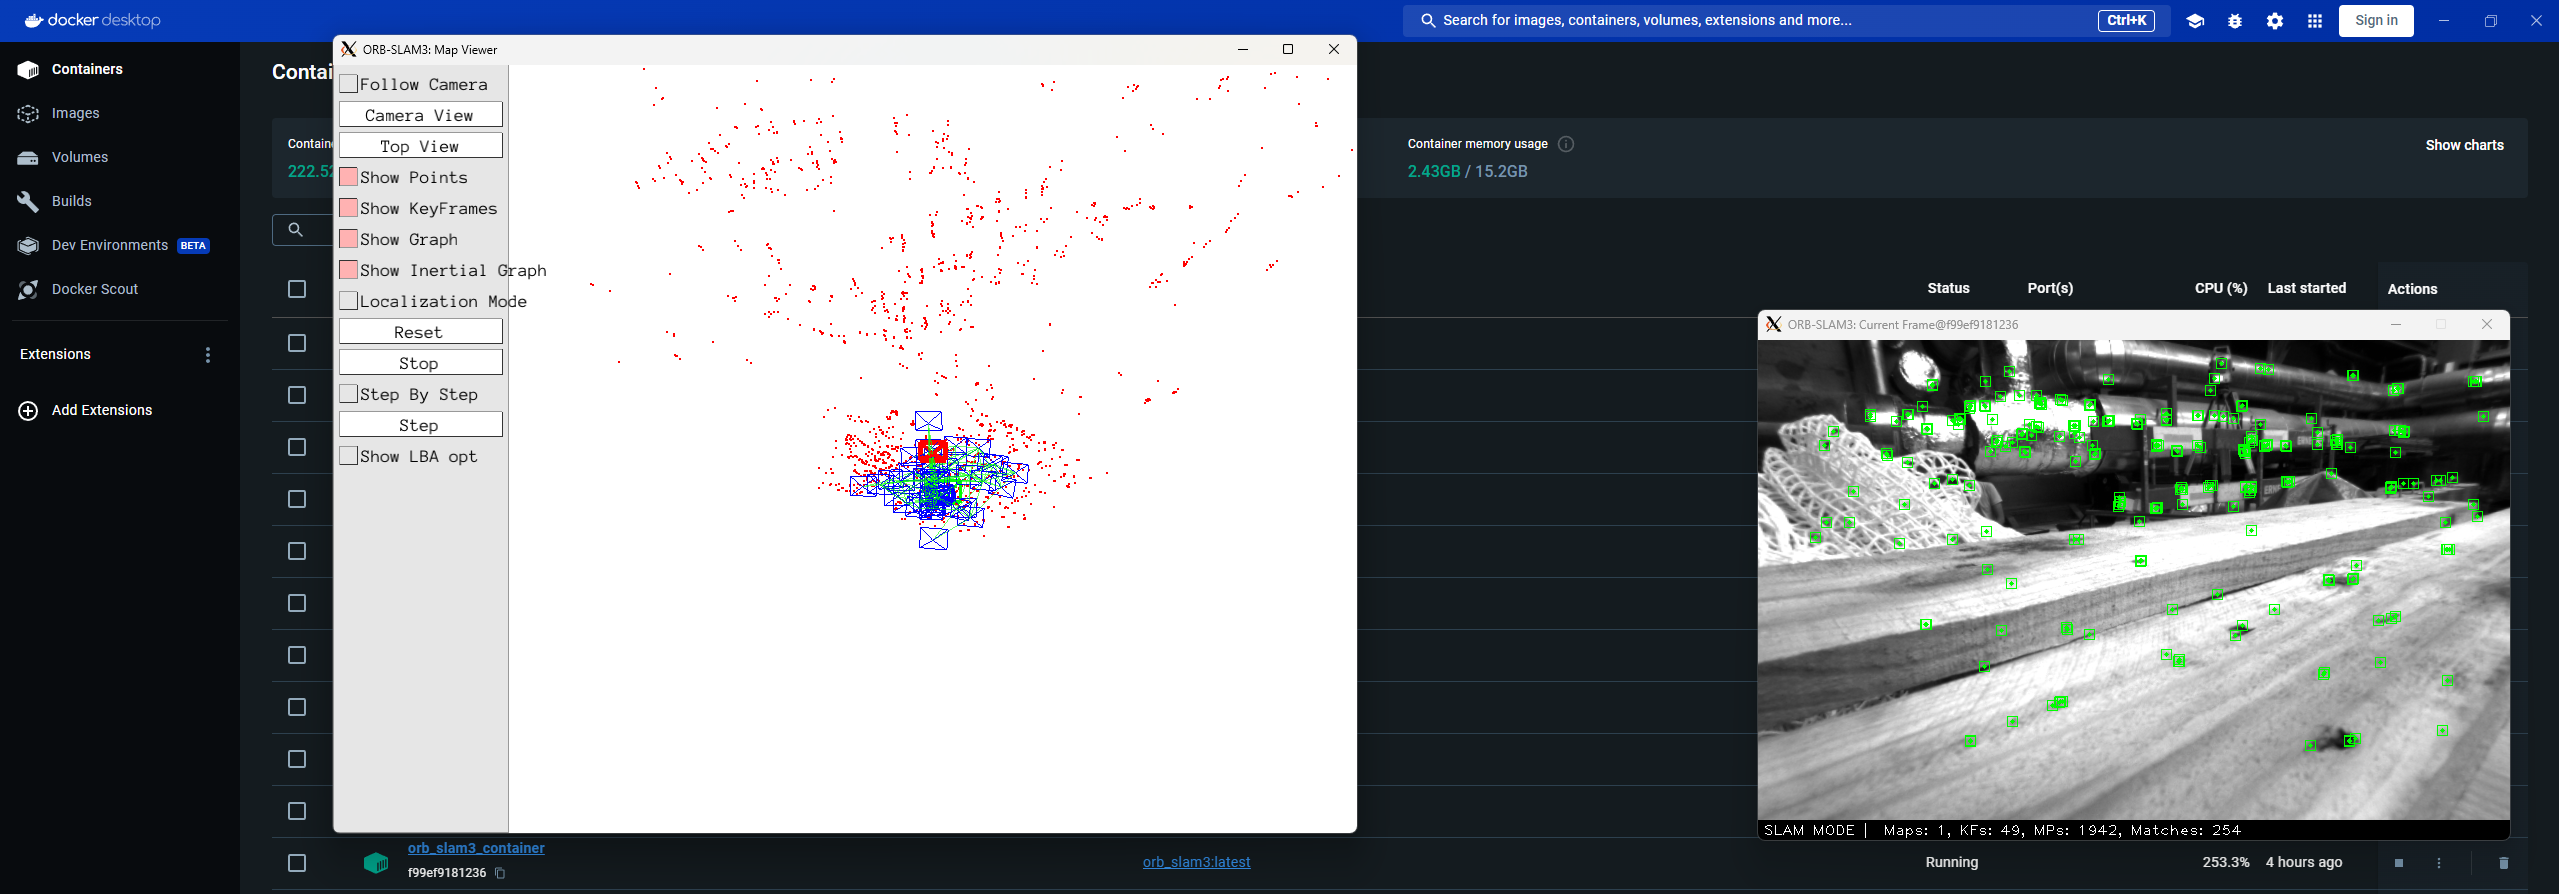Screen dimensions: 2559x894
Task: Toggle the Follow Camera checkbox
Action: pos(348,84)
